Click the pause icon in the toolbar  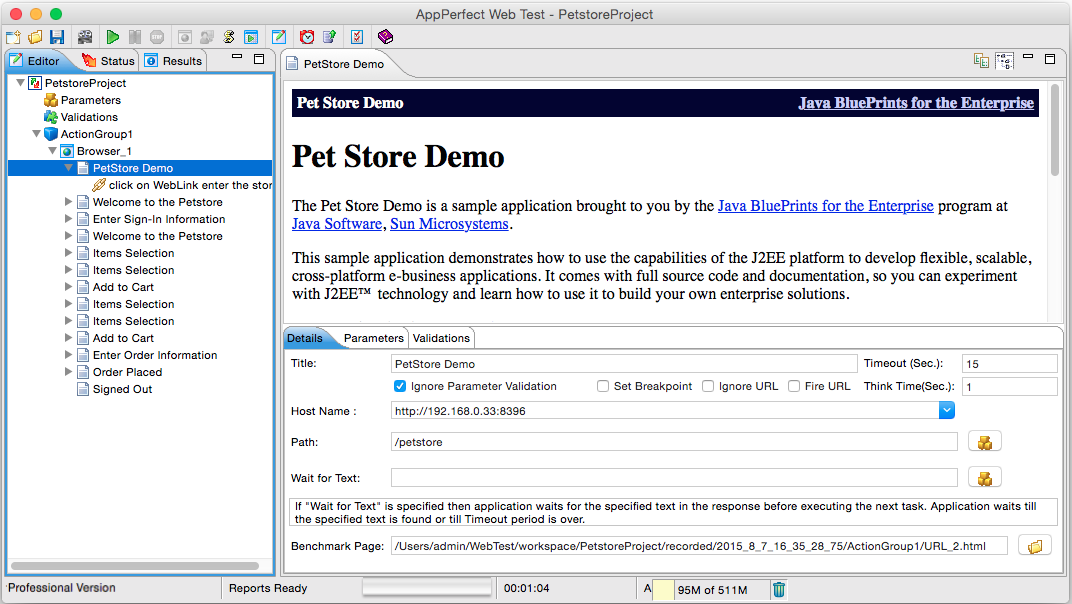(x=135, y=37)
